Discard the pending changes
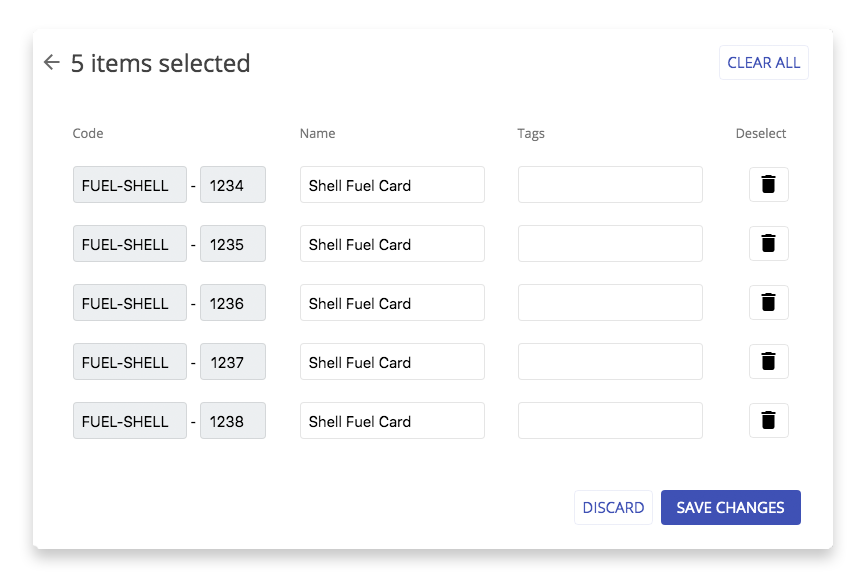This screenshot has height=588, width=861. 613,507
